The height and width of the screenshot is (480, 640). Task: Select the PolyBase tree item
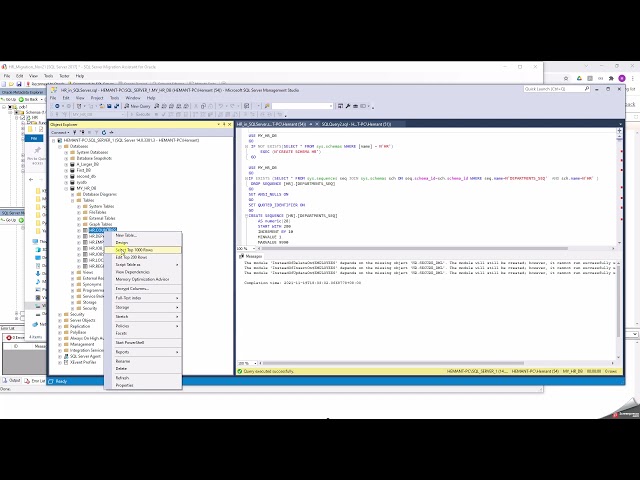(x=80, y=332)
